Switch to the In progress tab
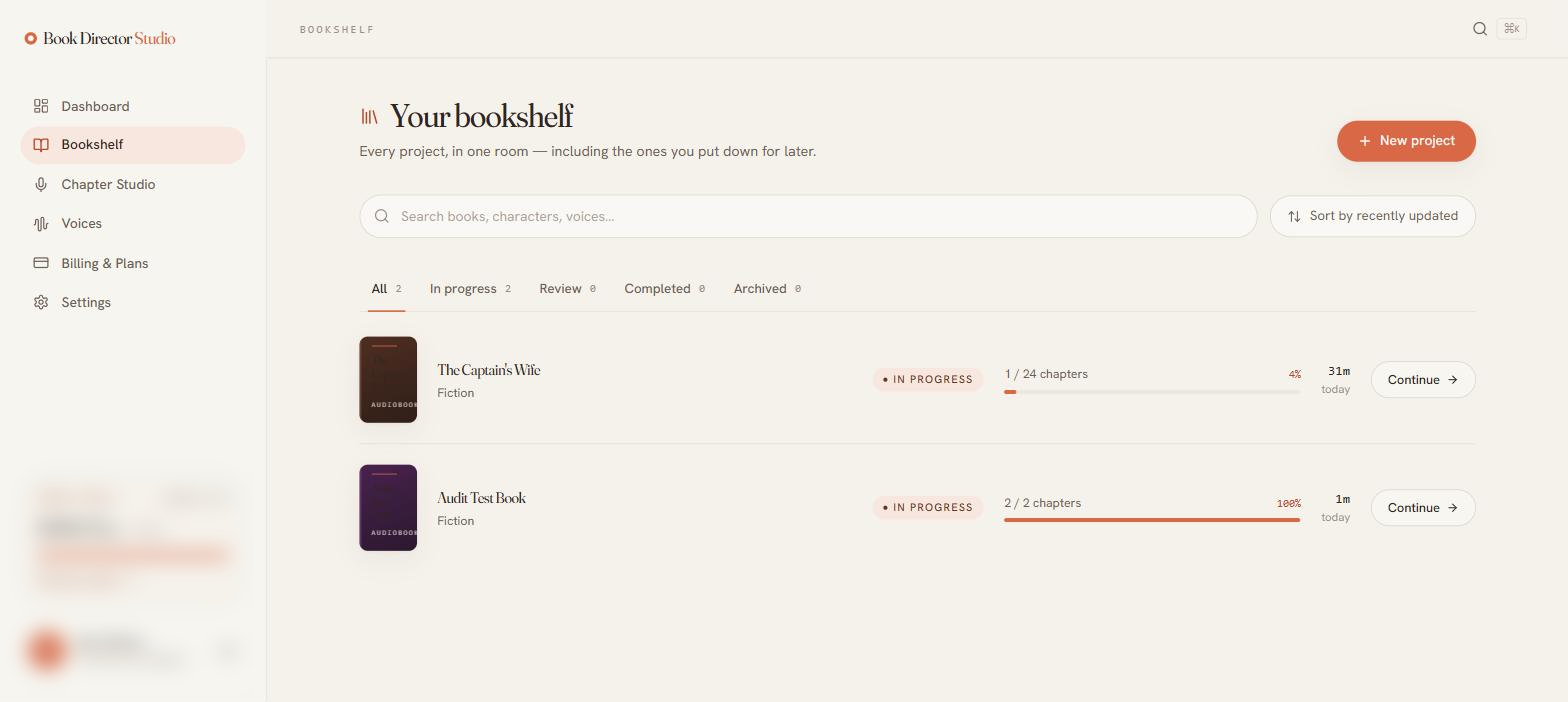The image size is (1568, 702). point(470,289)
